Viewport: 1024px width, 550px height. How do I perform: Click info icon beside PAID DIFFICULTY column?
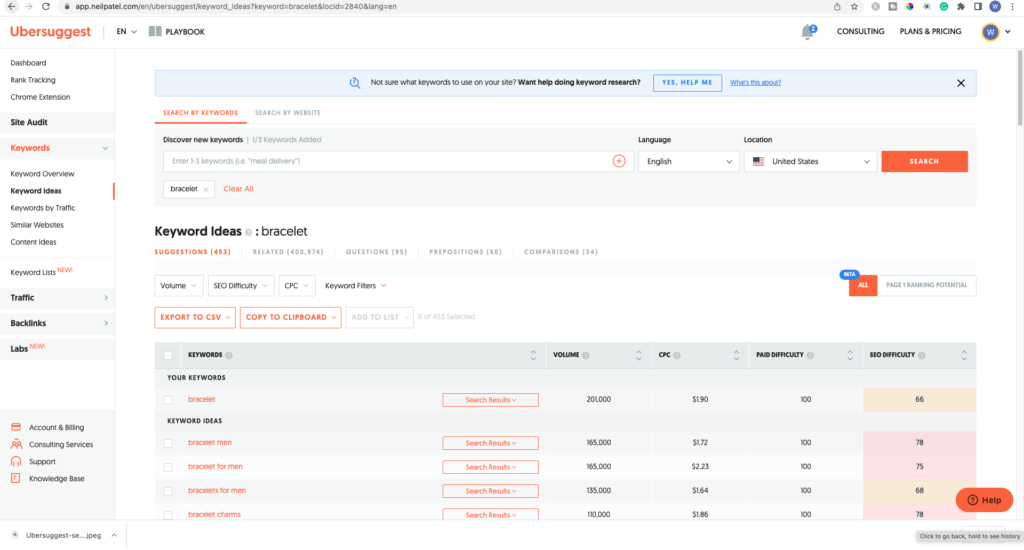pos(810,355)
